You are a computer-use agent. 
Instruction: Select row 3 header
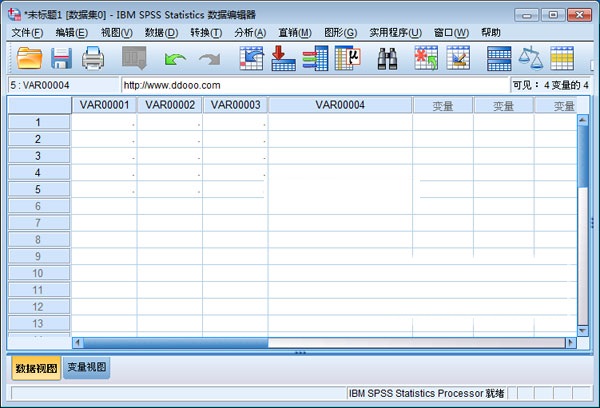coord(38,156)
